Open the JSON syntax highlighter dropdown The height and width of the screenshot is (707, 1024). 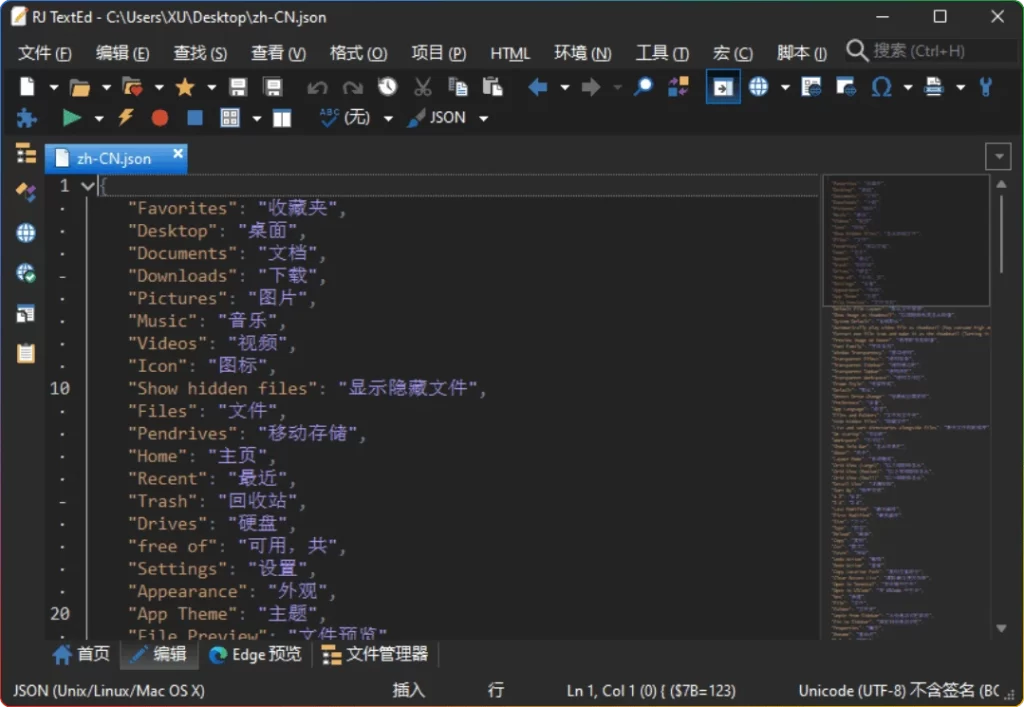point(483,117)
